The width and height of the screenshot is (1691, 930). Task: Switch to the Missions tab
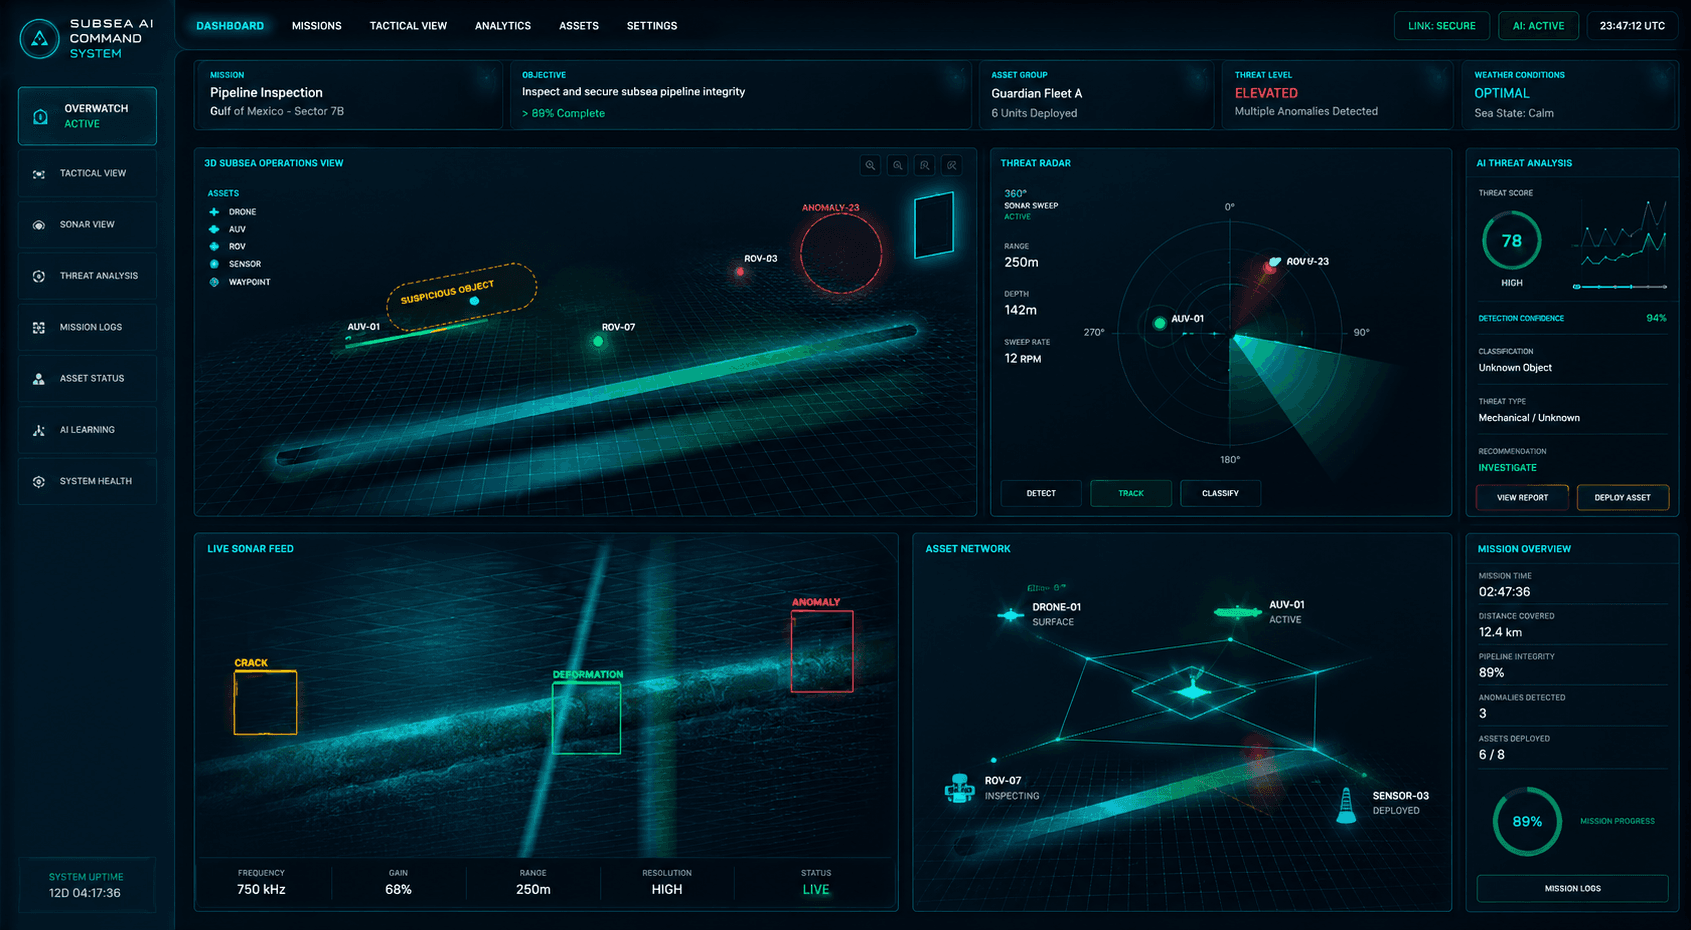[317, 26]
